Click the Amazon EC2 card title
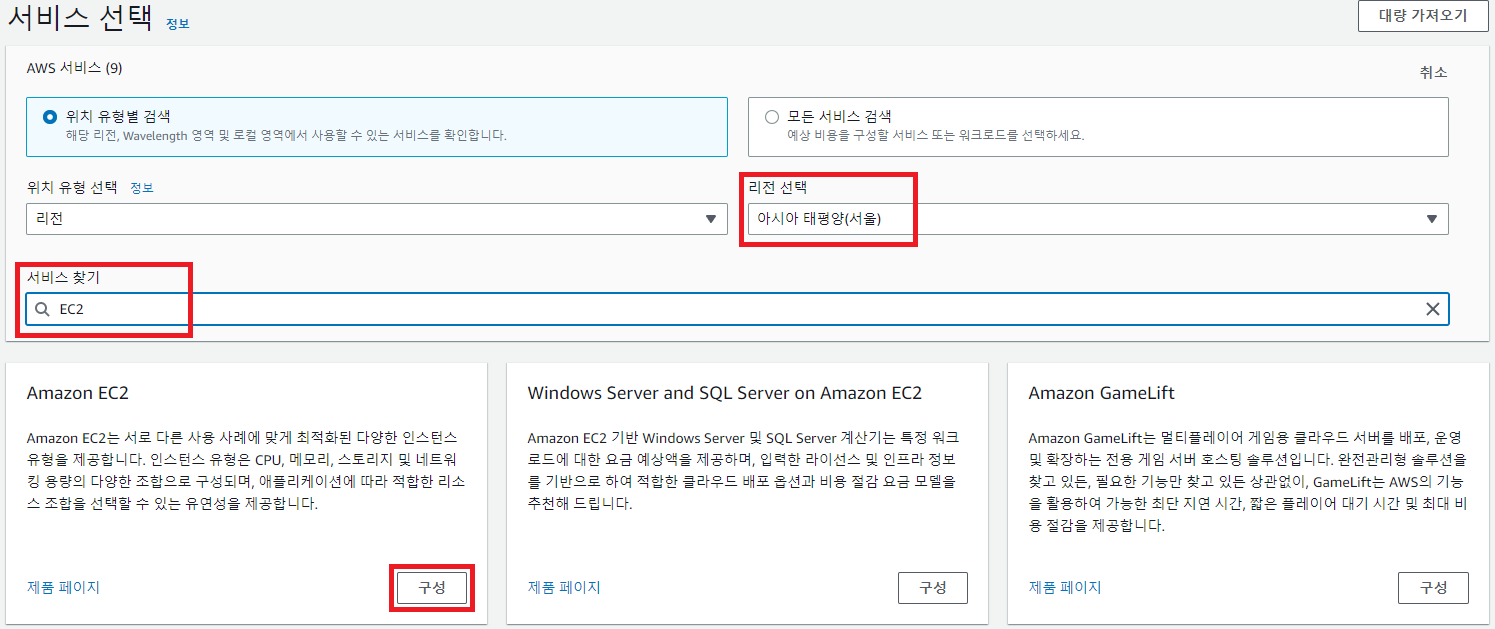1495x629 pixels. click(78, 393)
